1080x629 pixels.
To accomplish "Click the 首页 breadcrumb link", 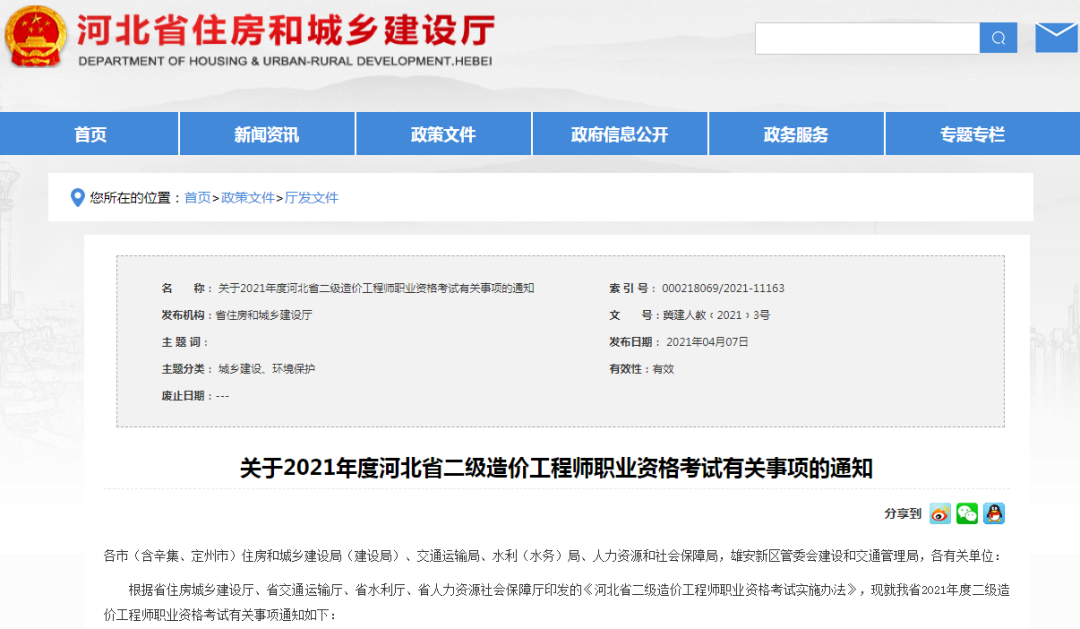I will [197, 198].
